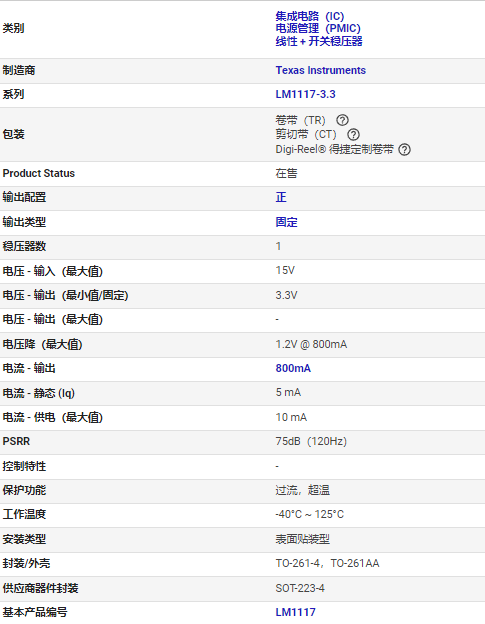This screenshot has height=624, width=485.
Task: Open the LM1117 base product number link
Action: click(x=295, y=612)
